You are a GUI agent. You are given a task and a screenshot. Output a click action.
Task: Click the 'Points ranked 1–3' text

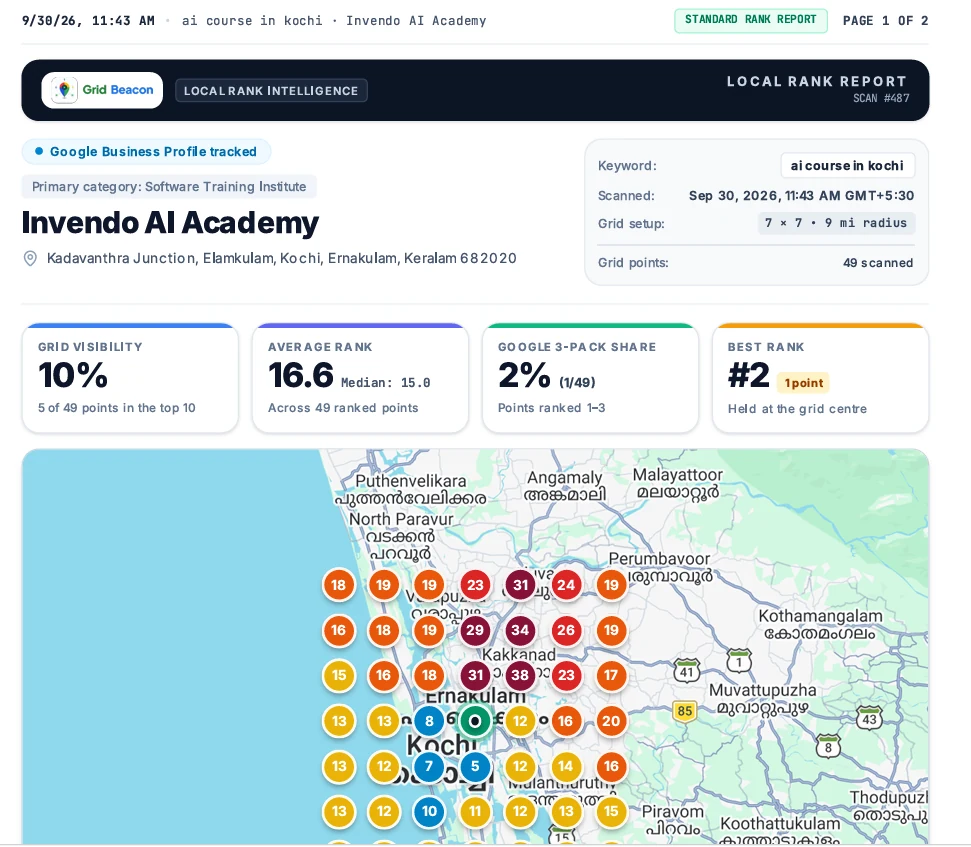[x=551, y=407]
